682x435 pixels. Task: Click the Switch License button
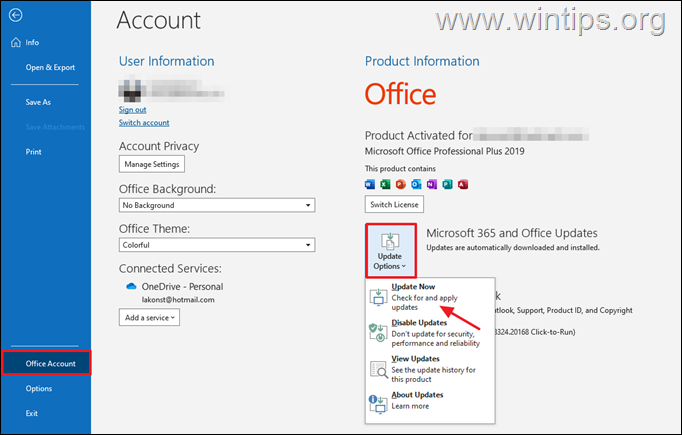394,204
